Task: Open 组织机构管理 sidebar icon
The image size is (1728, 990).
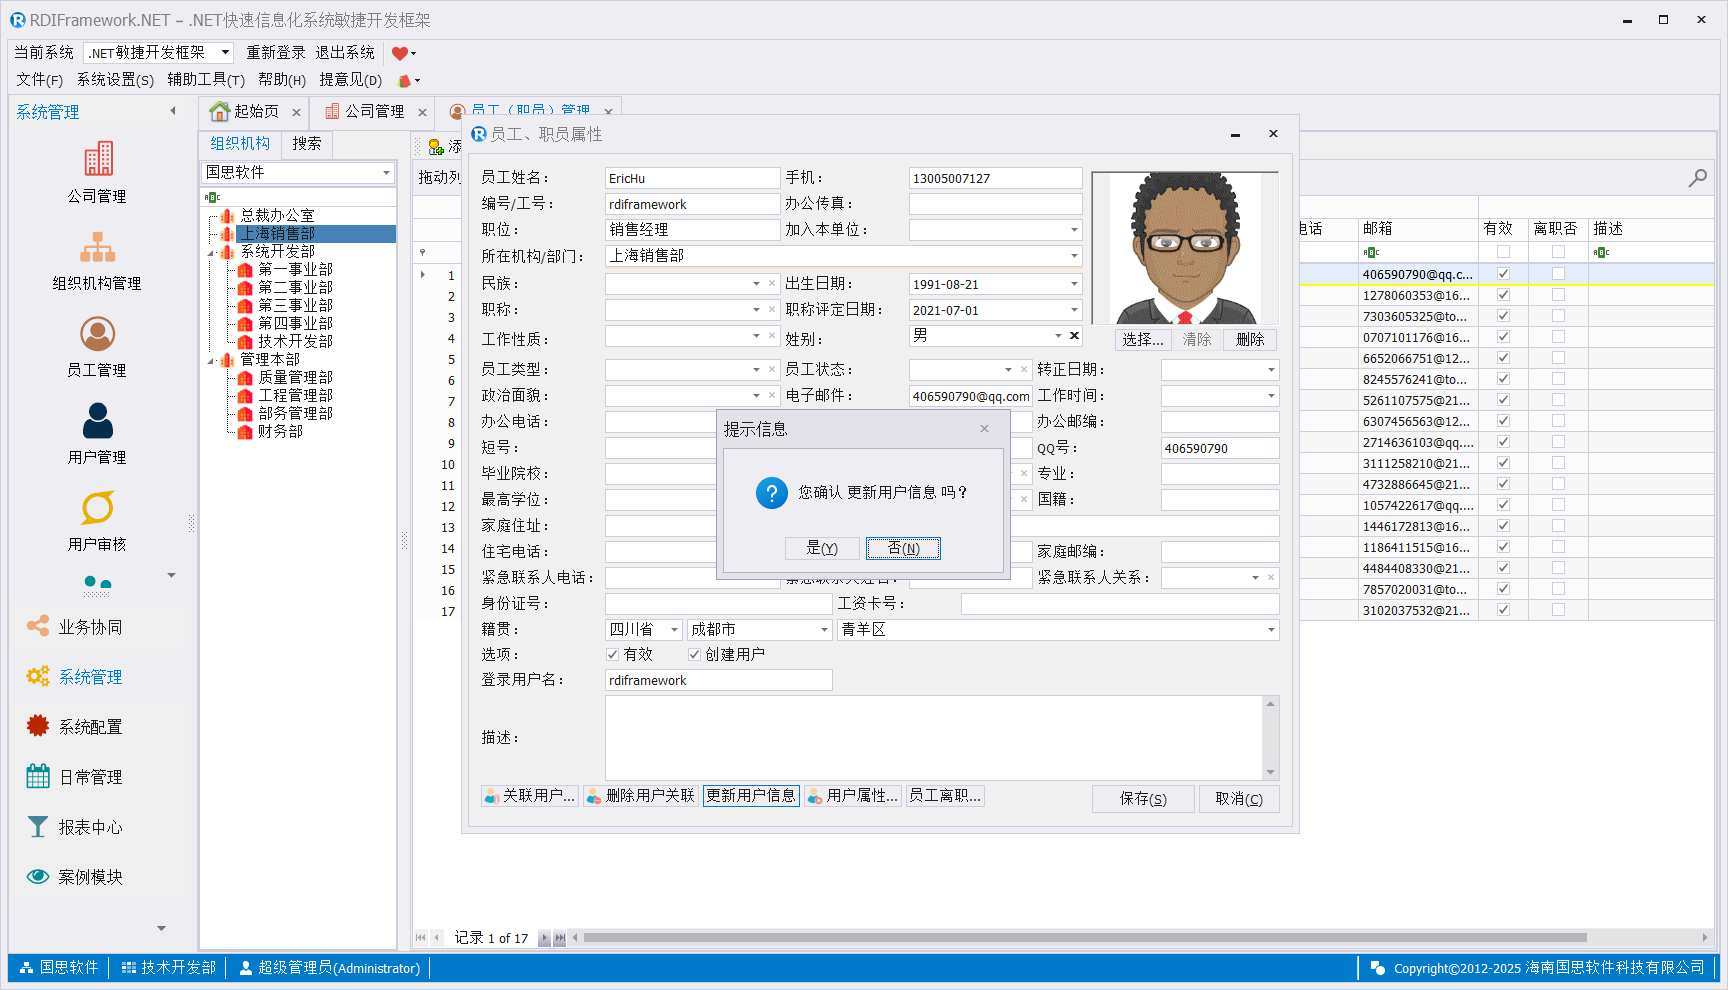Action: (97, 247)
